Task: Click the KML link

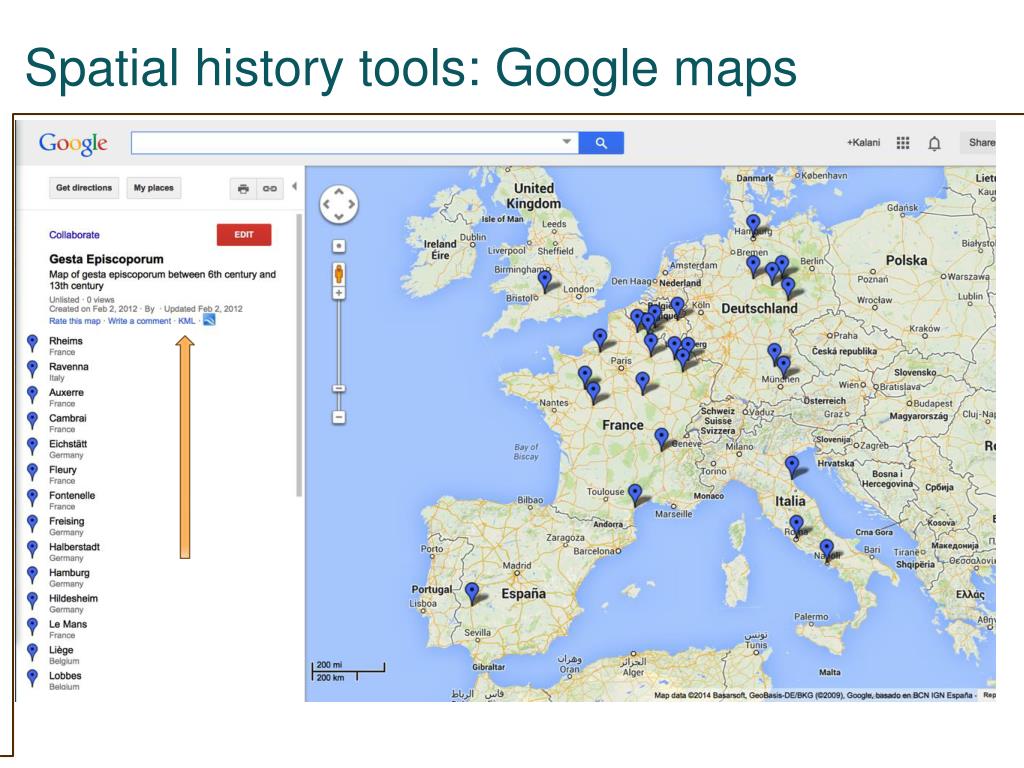Action: 187,321
